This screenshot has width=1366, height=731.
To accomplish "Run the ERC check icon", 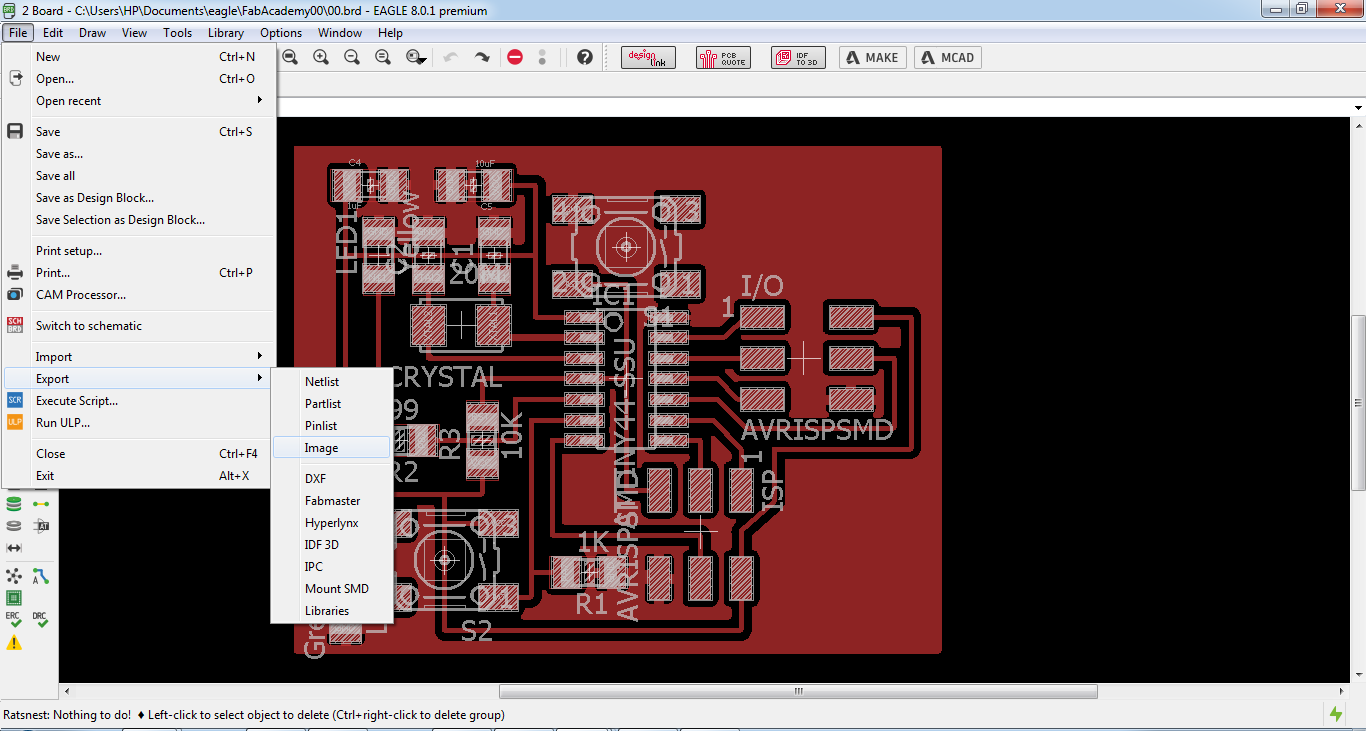I will (14, 620).
